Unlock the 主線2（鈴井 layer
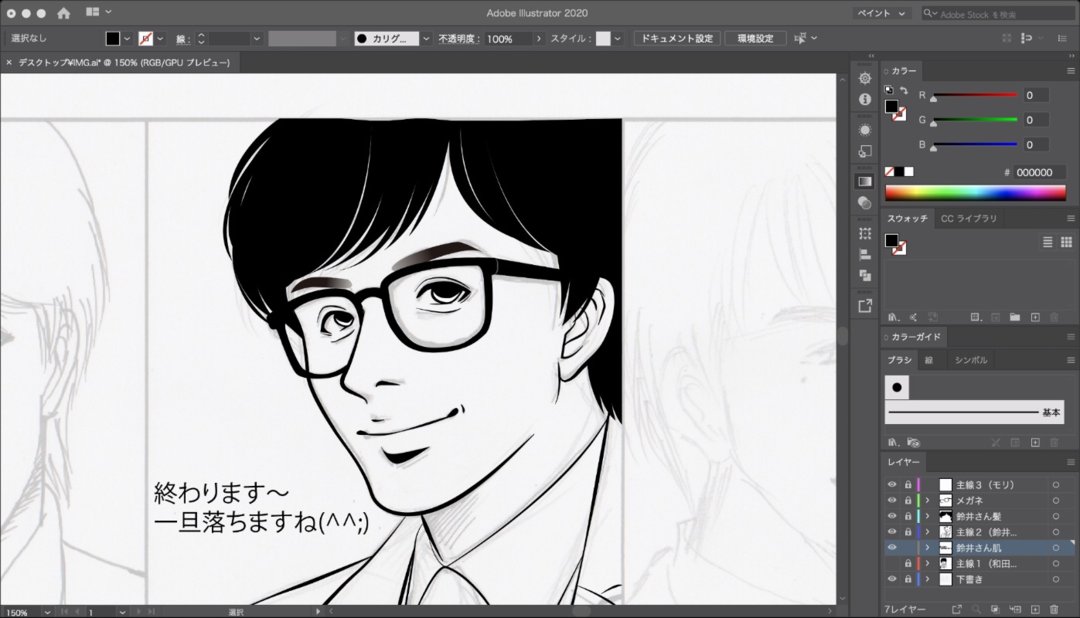 click(x=908, y=532)
